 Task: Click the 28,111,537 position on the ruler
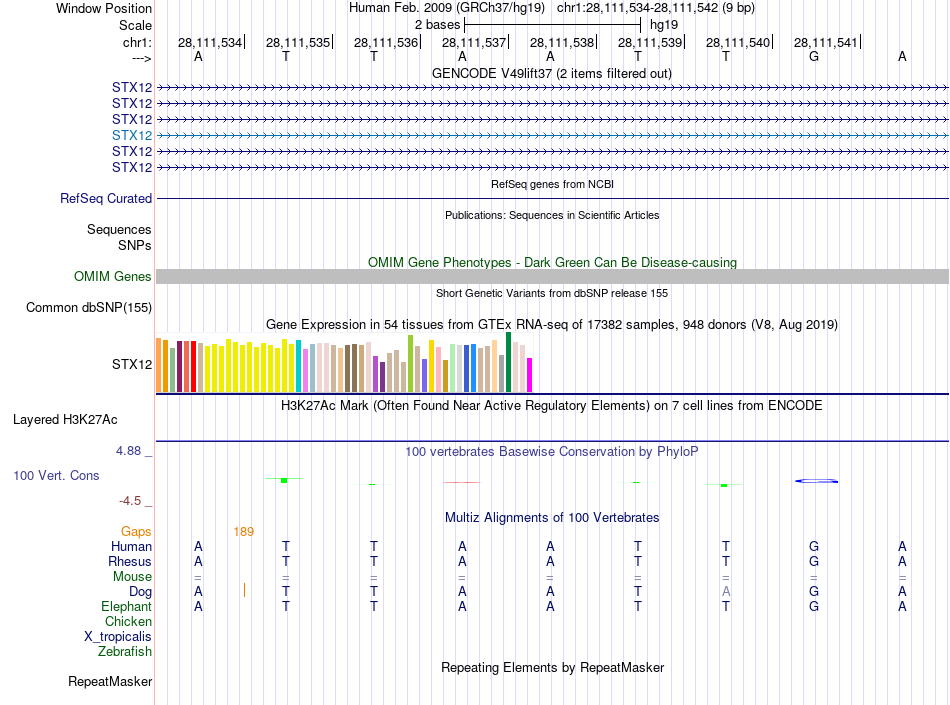pos(474,43)
